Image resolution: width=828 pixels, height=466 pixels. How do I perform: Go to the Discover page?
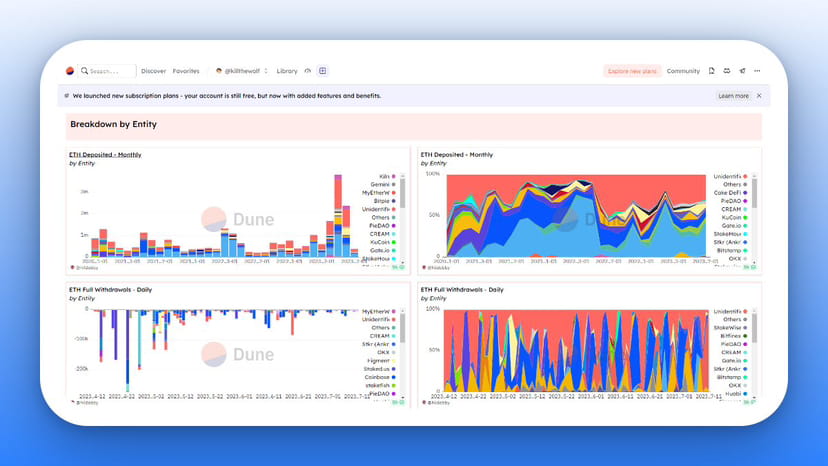[x=153, y=71]
